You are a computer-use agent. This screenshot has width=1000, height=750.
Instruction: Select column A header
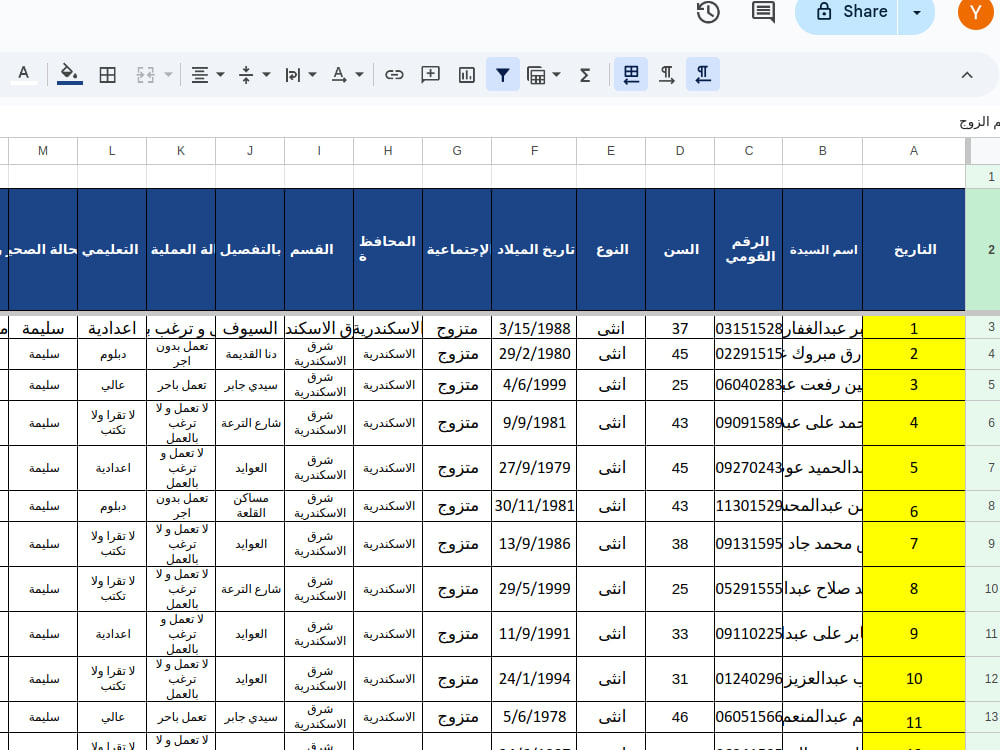click(913, 151)
